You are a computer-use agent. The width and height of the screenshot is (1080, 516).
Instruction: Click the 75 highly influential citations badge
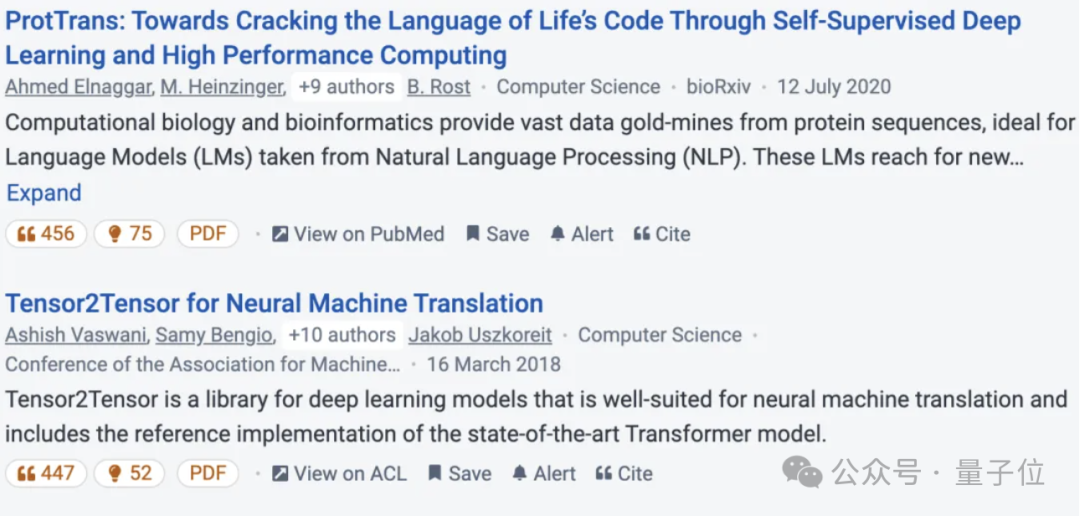[x=129, y=234]
